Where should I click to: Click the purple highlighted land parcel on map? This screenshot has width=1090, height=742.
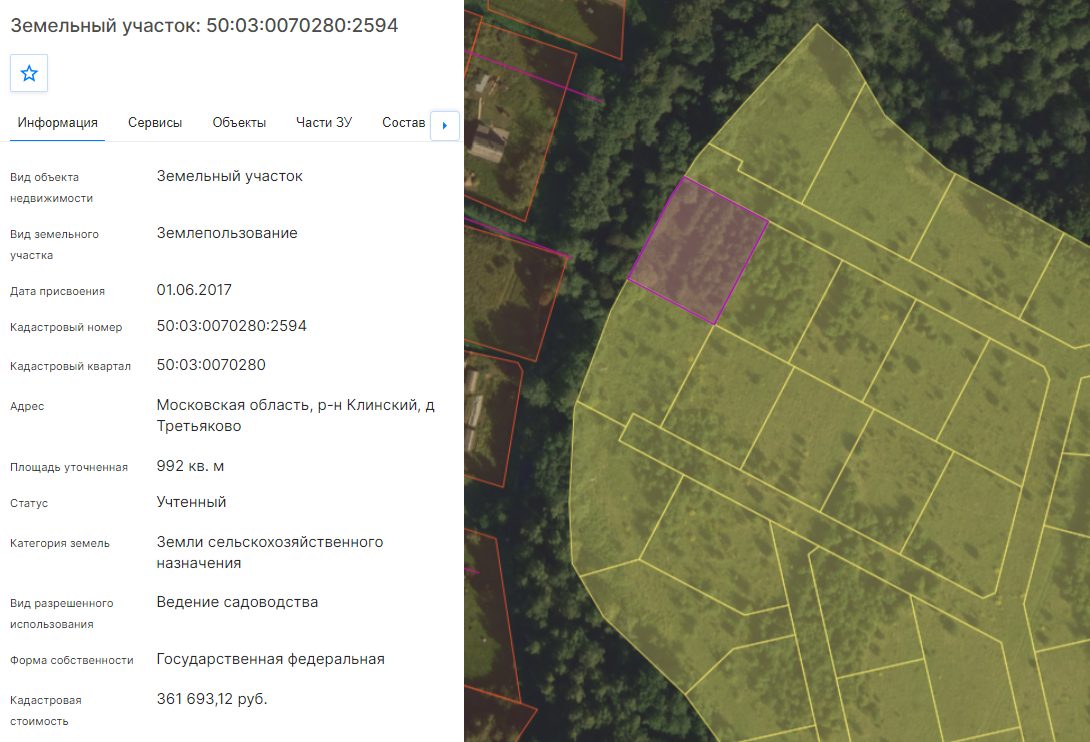698,250
